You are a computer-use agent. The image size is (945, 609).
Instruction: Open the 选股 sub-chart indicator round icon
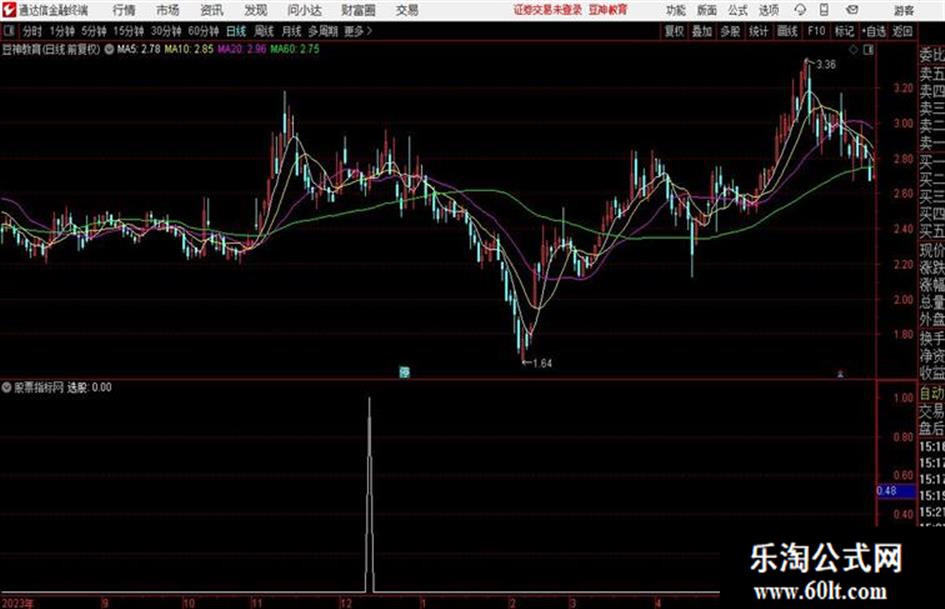coord(6,387)
